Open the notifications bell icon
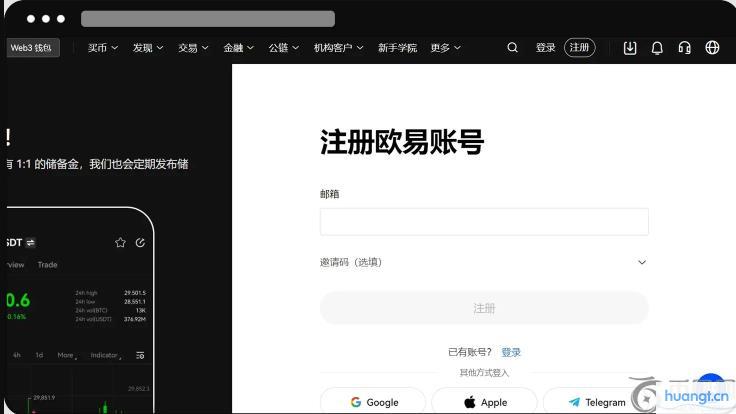The image size is (736, 414). coord(657,48)
